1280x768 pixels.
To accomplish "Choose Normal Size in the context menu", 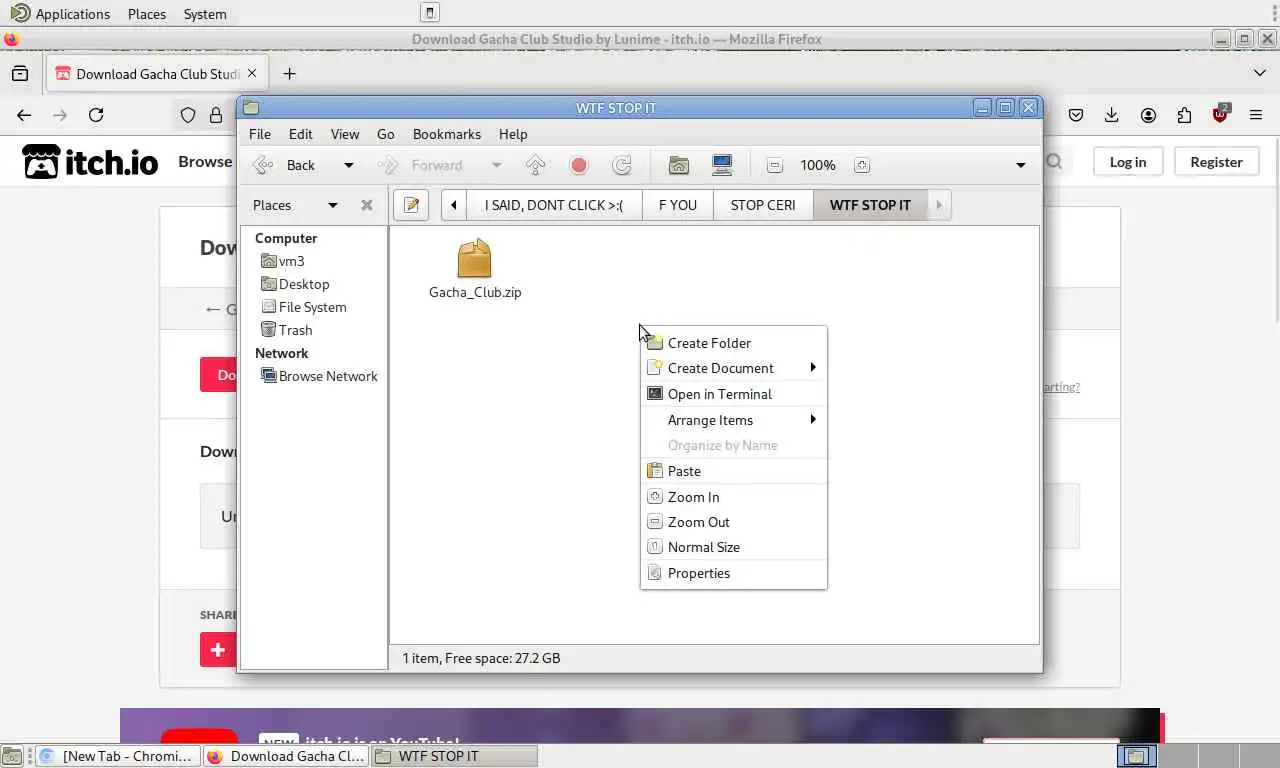I will [x=733, y=547].
